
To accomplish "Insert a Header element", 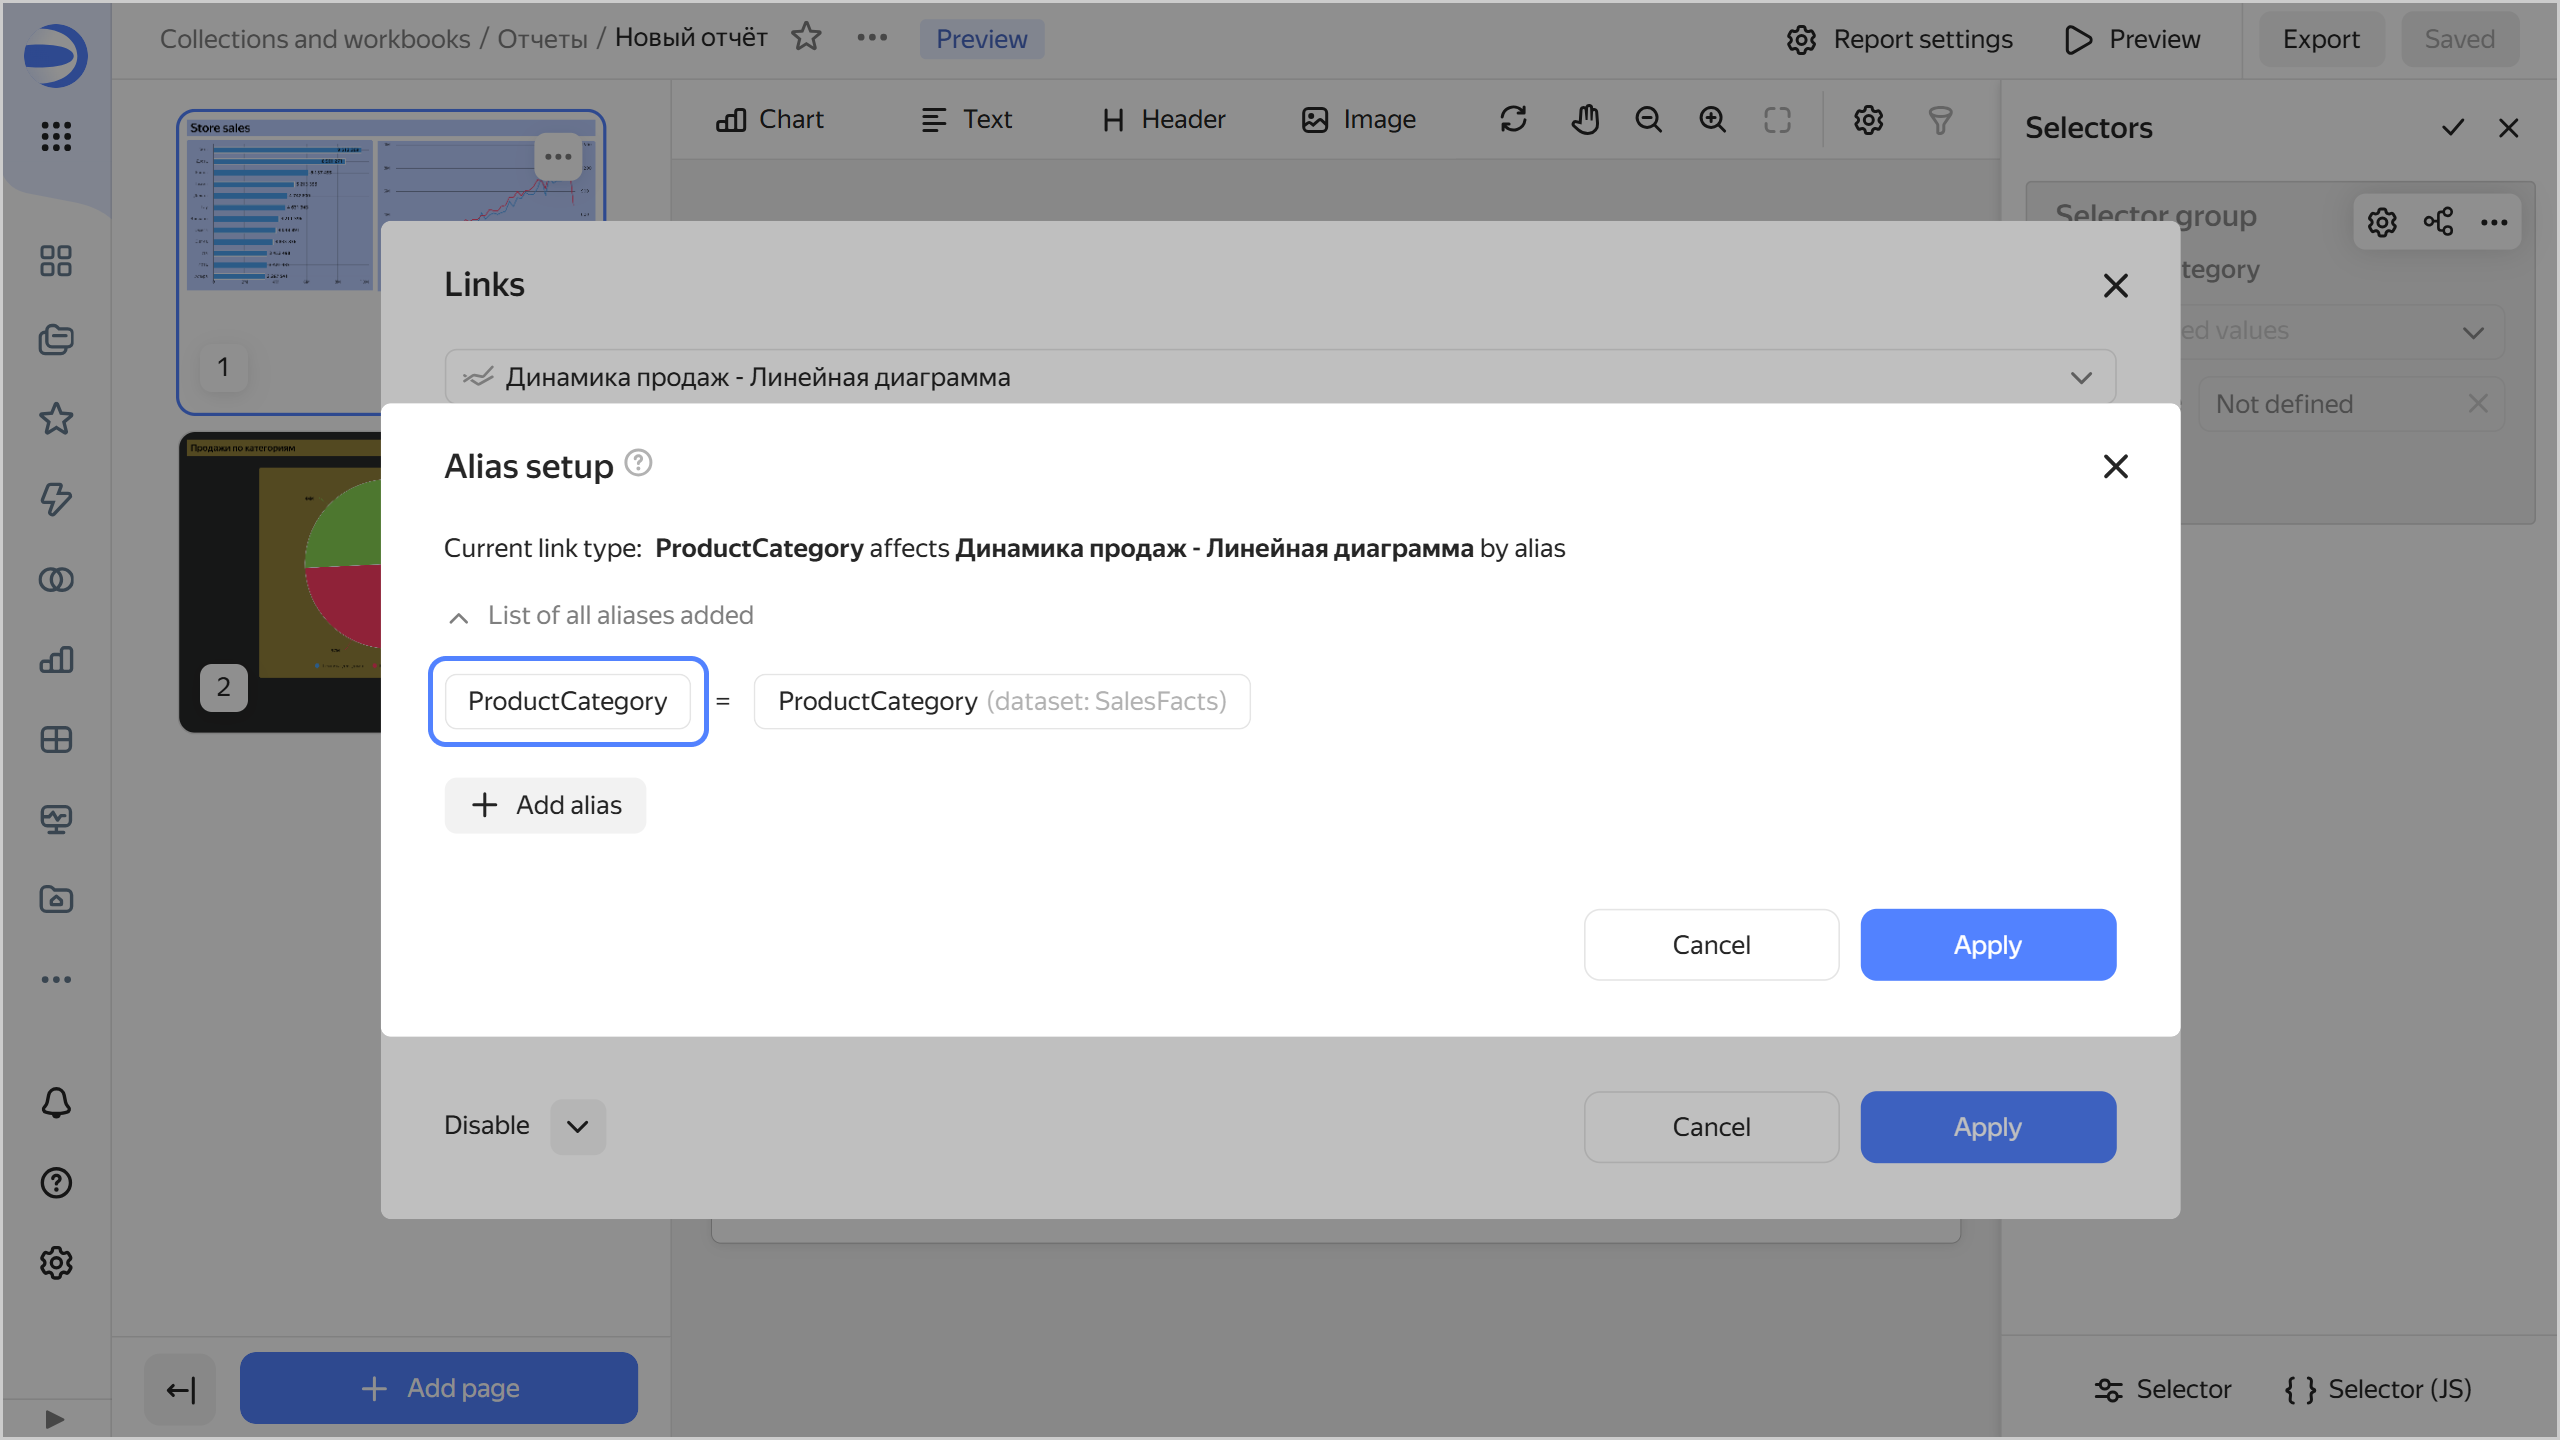I will [x=1163, y=120].
